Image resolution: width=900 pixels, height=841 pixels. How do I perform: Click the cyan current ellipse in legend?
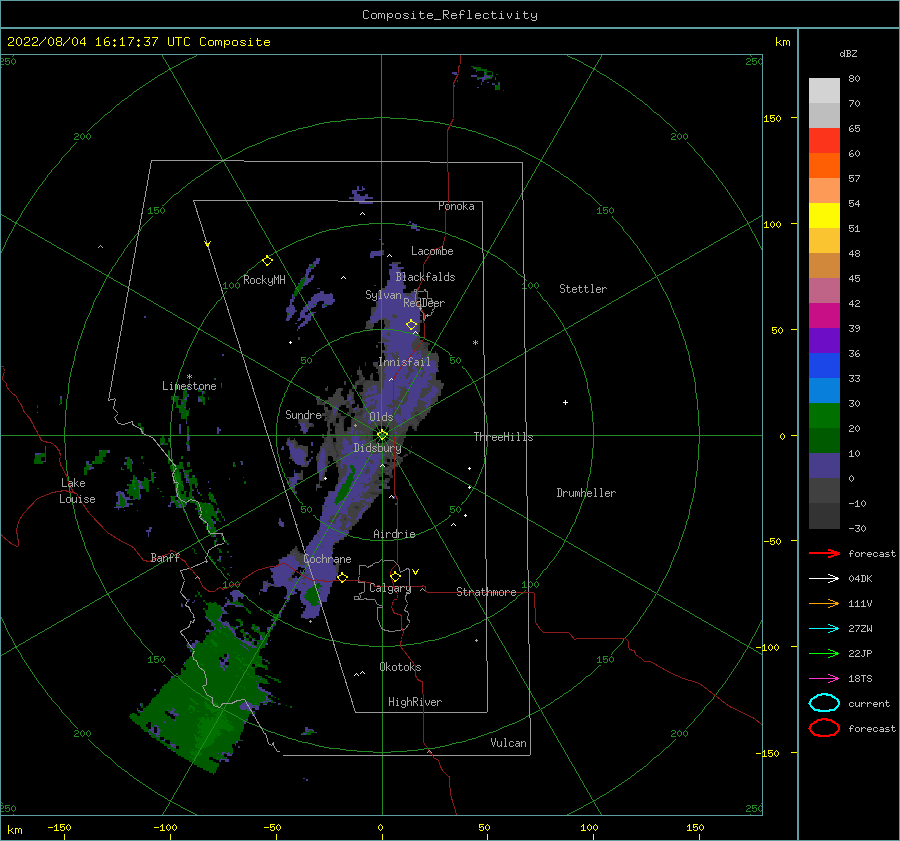[824, 703]
